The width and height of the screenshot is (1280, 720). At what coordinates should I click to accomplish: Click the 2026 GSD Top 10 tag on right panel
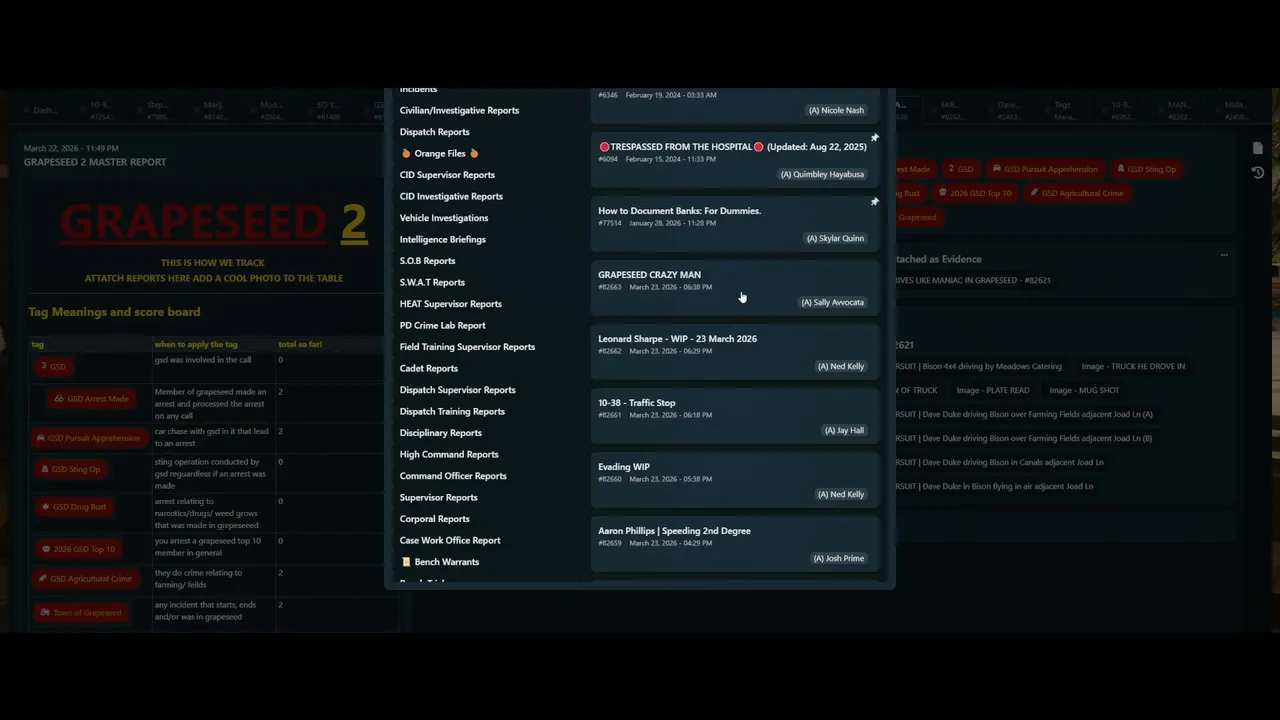974,193
